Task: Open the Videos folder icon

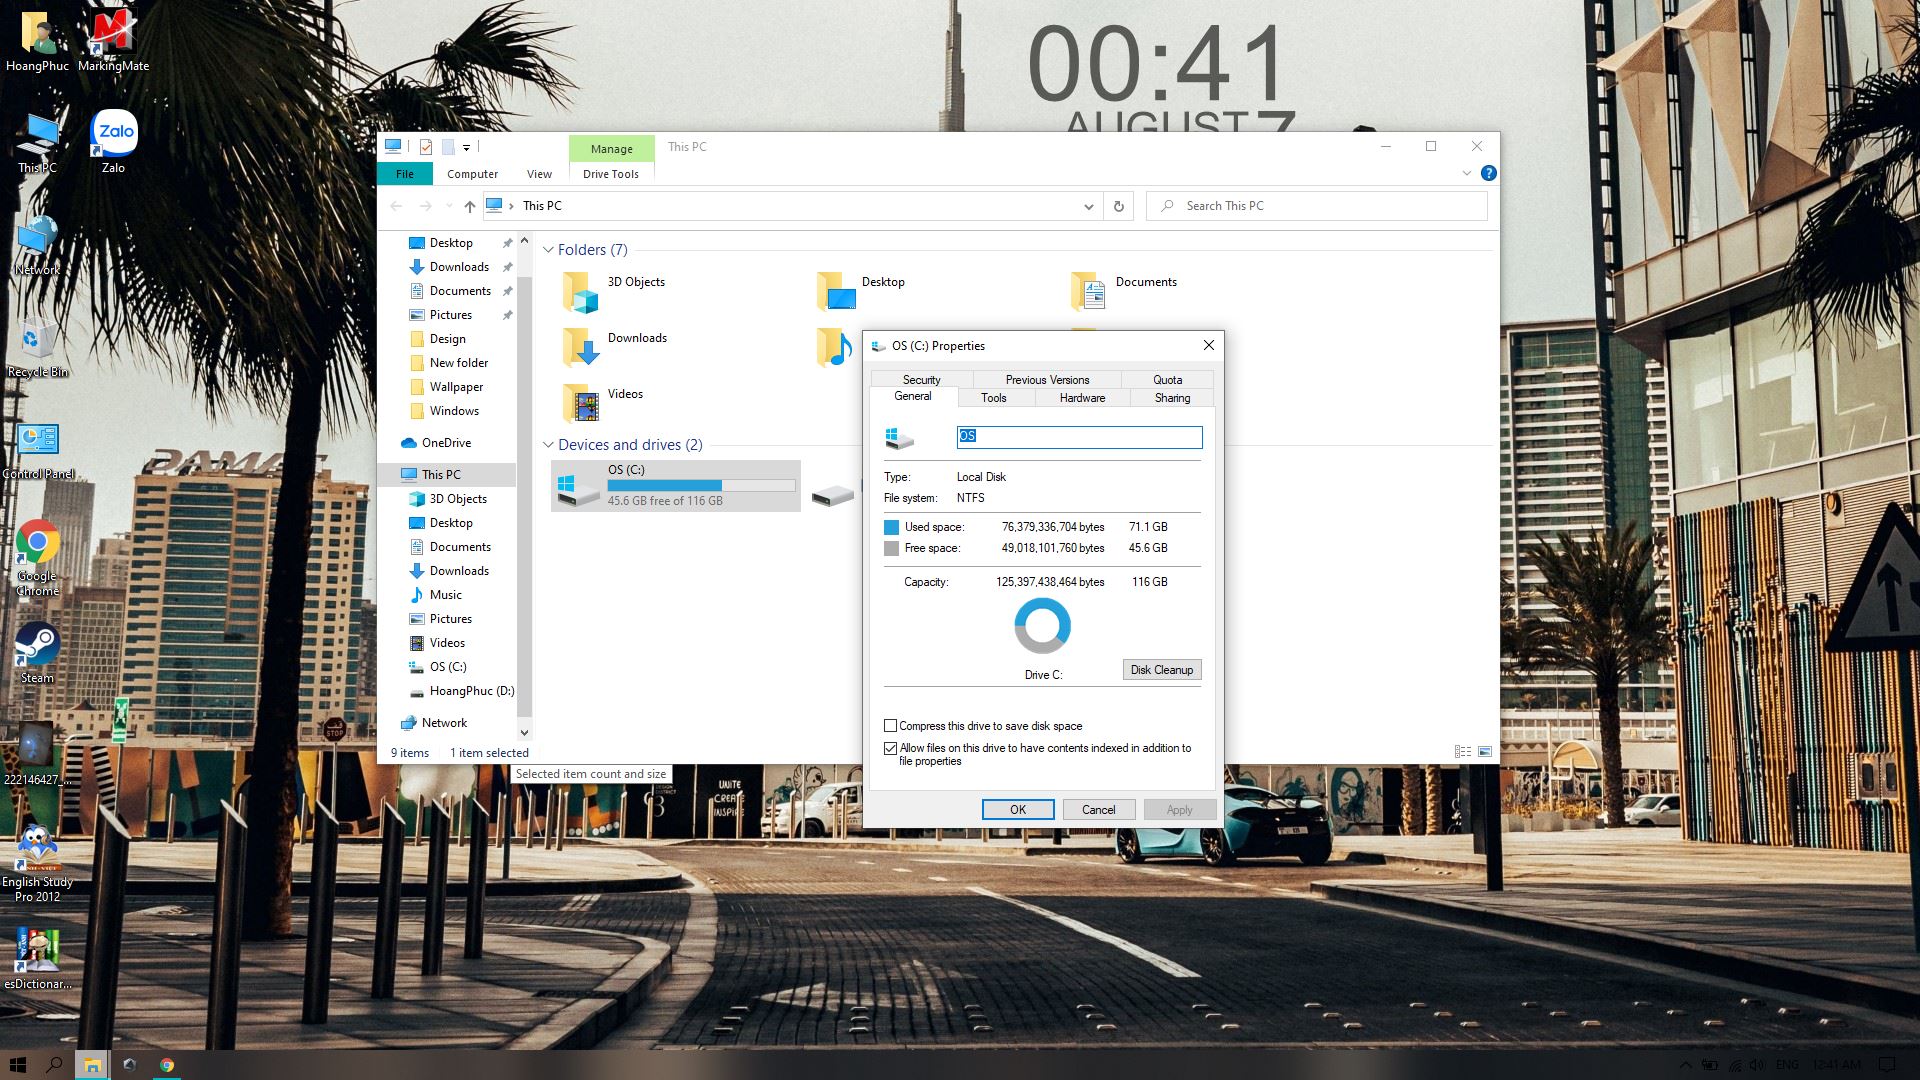Action: 580,404
